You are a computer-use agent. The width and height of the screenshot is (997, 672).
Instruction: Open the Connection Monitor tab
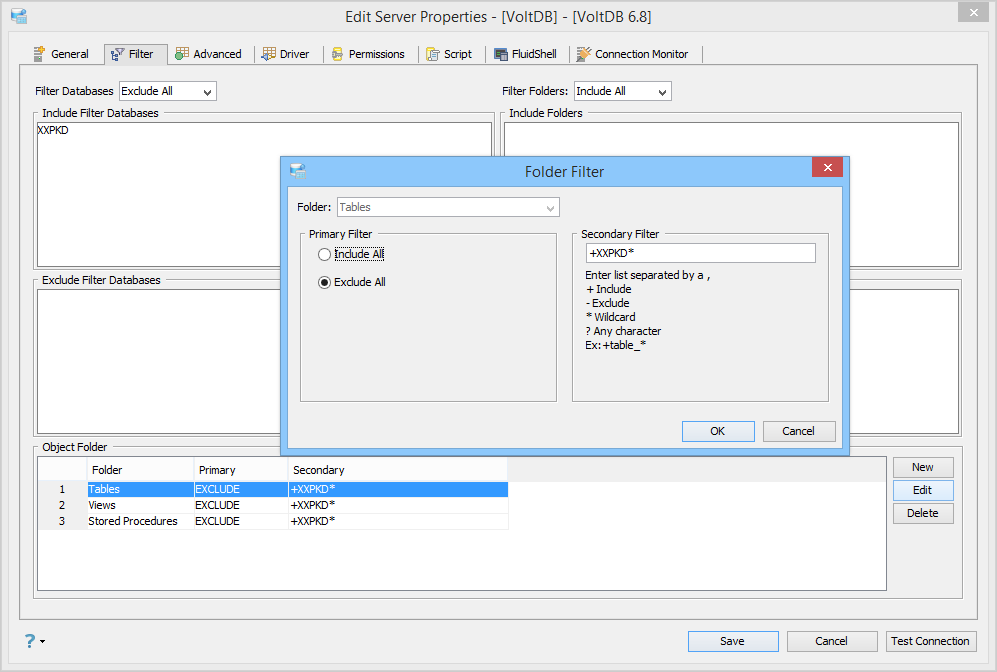pyautogui.click(x=633, y=54)
